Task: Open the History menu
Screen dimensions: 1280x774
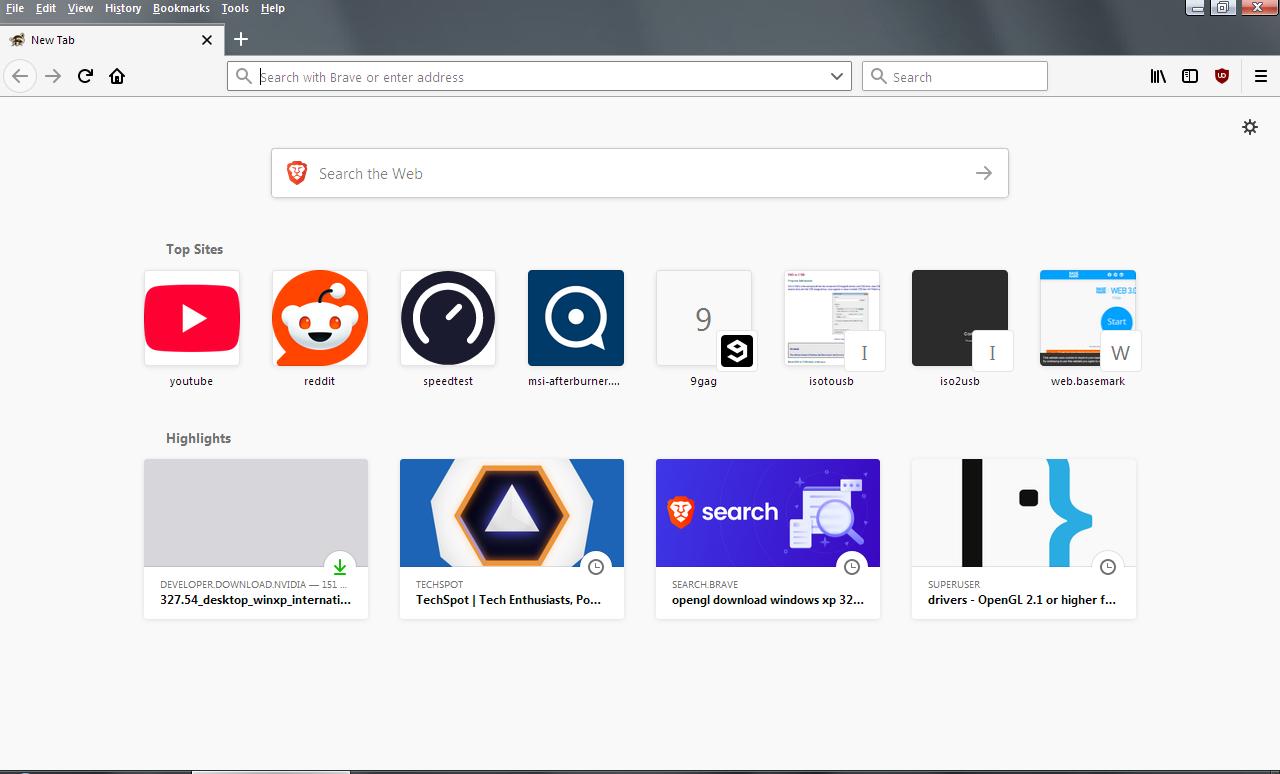Action: tap(123, 8)
